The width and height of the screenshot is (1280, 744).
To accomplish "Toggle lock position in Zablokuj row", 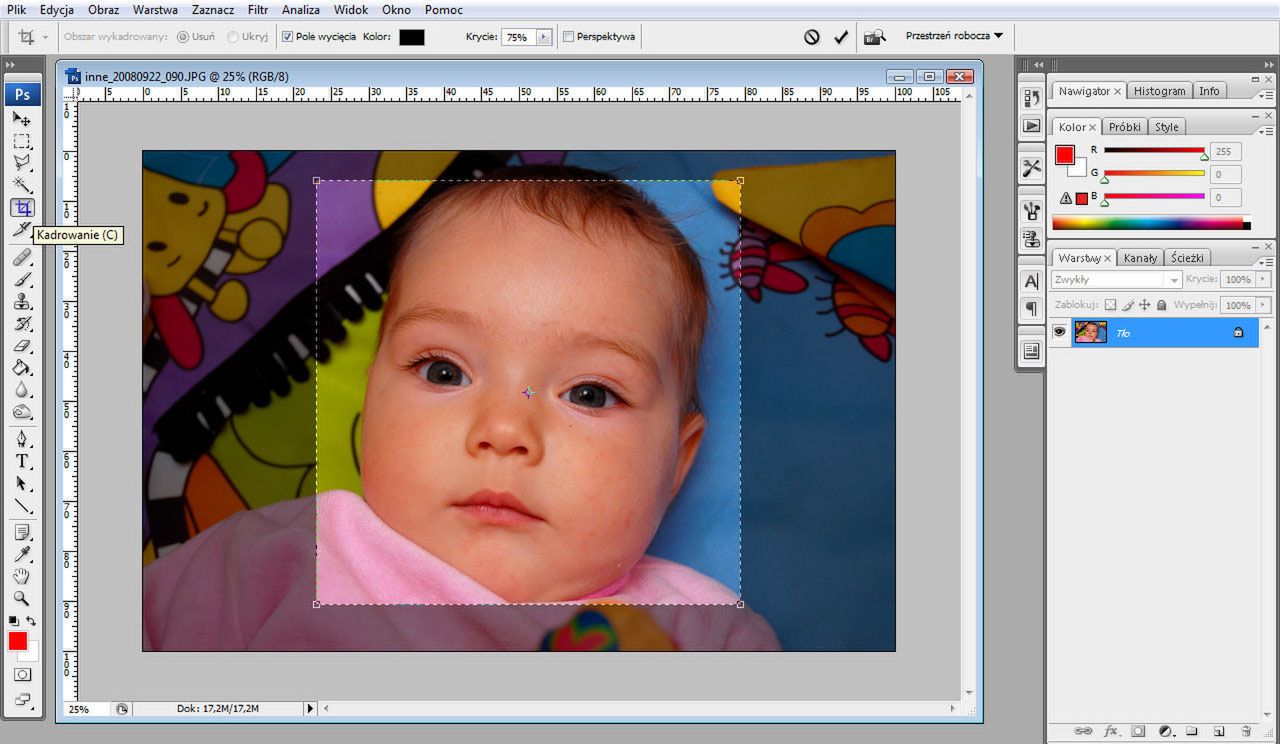I will pos(1144,305).
